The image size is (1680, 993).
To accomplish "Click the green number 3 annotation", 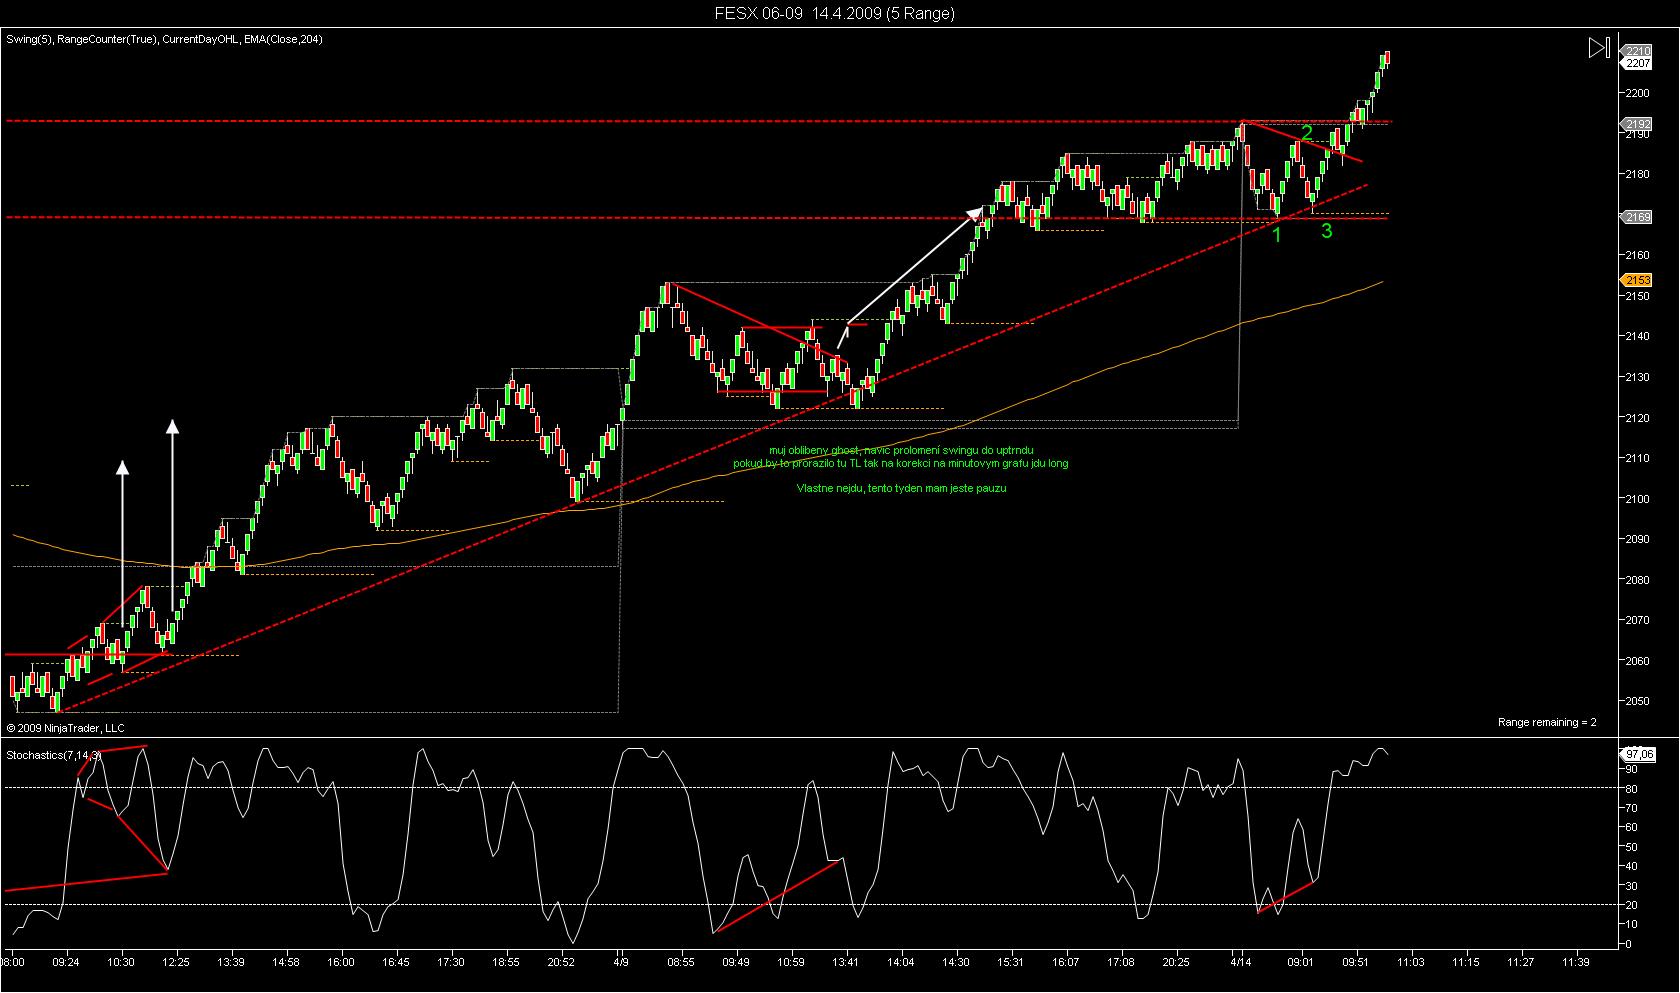I will coord(1326,231).
